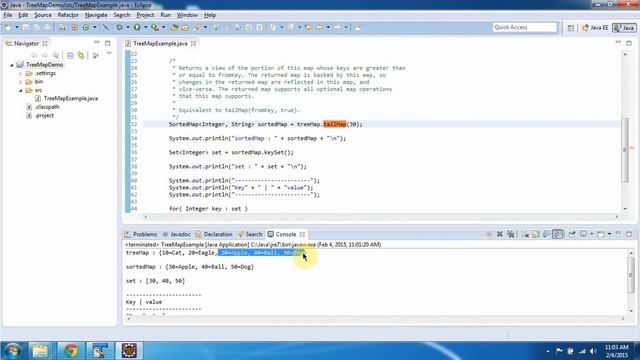The image size is (640, 360).
Task: Open the Help menu
Action: pos(210,15)
